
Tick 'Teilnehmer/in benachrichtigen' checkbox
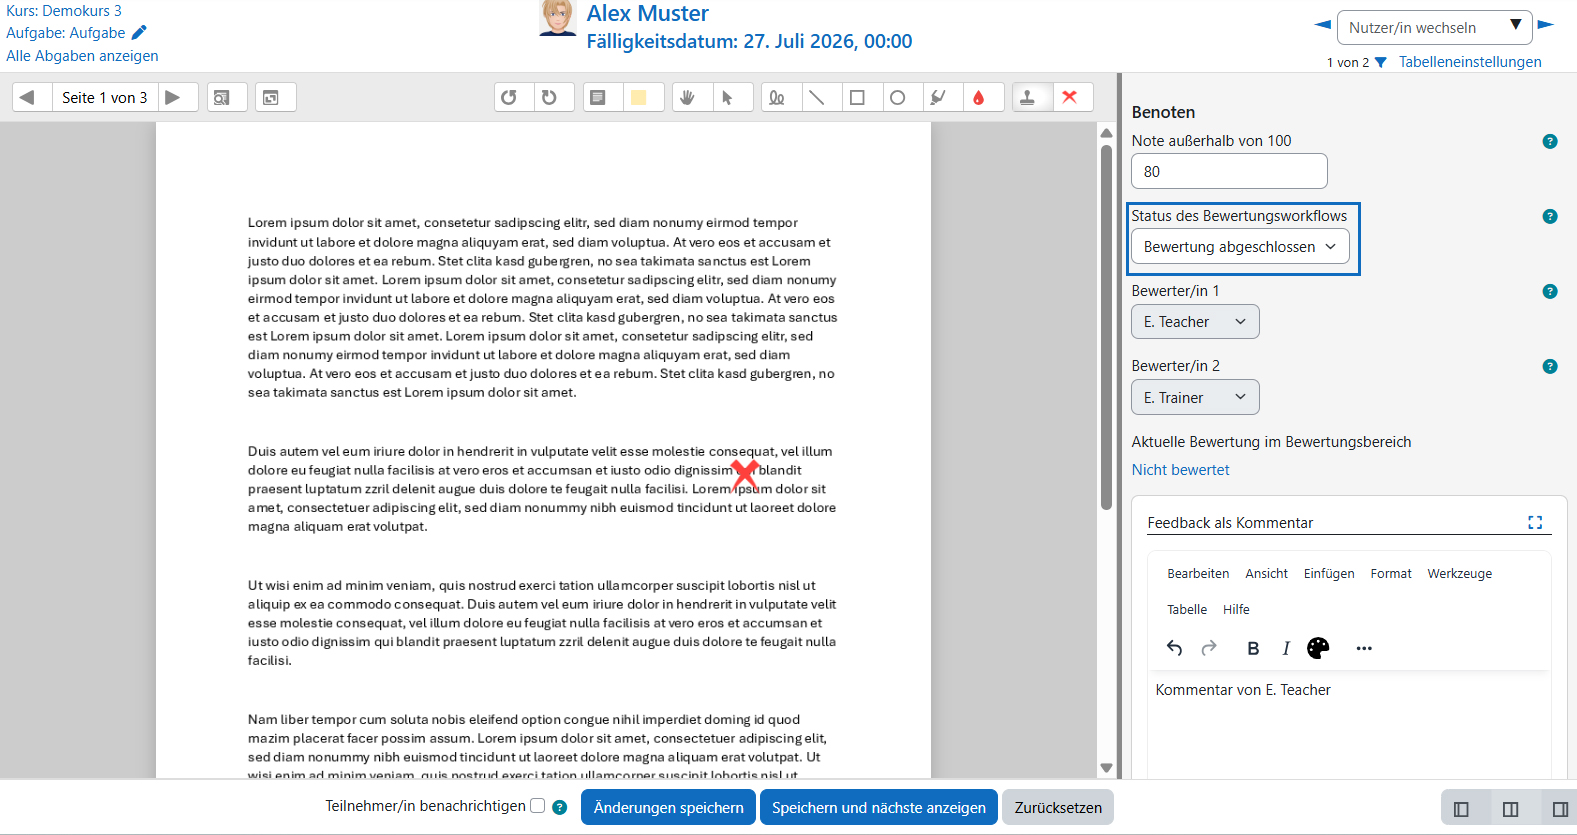(x=538, y=806)
